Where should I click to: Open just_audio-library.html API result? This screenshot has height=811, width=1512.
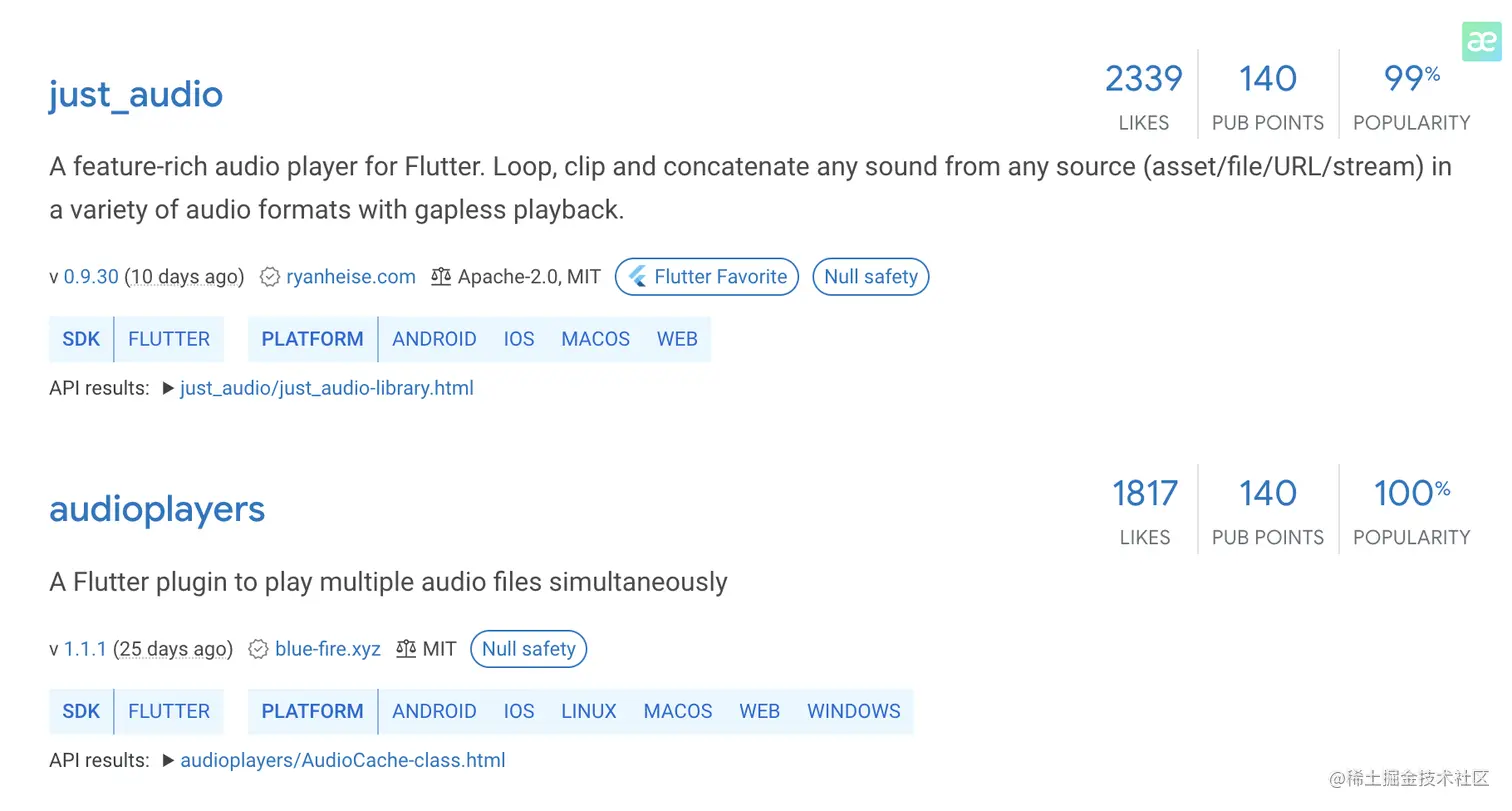pos(327,388)
